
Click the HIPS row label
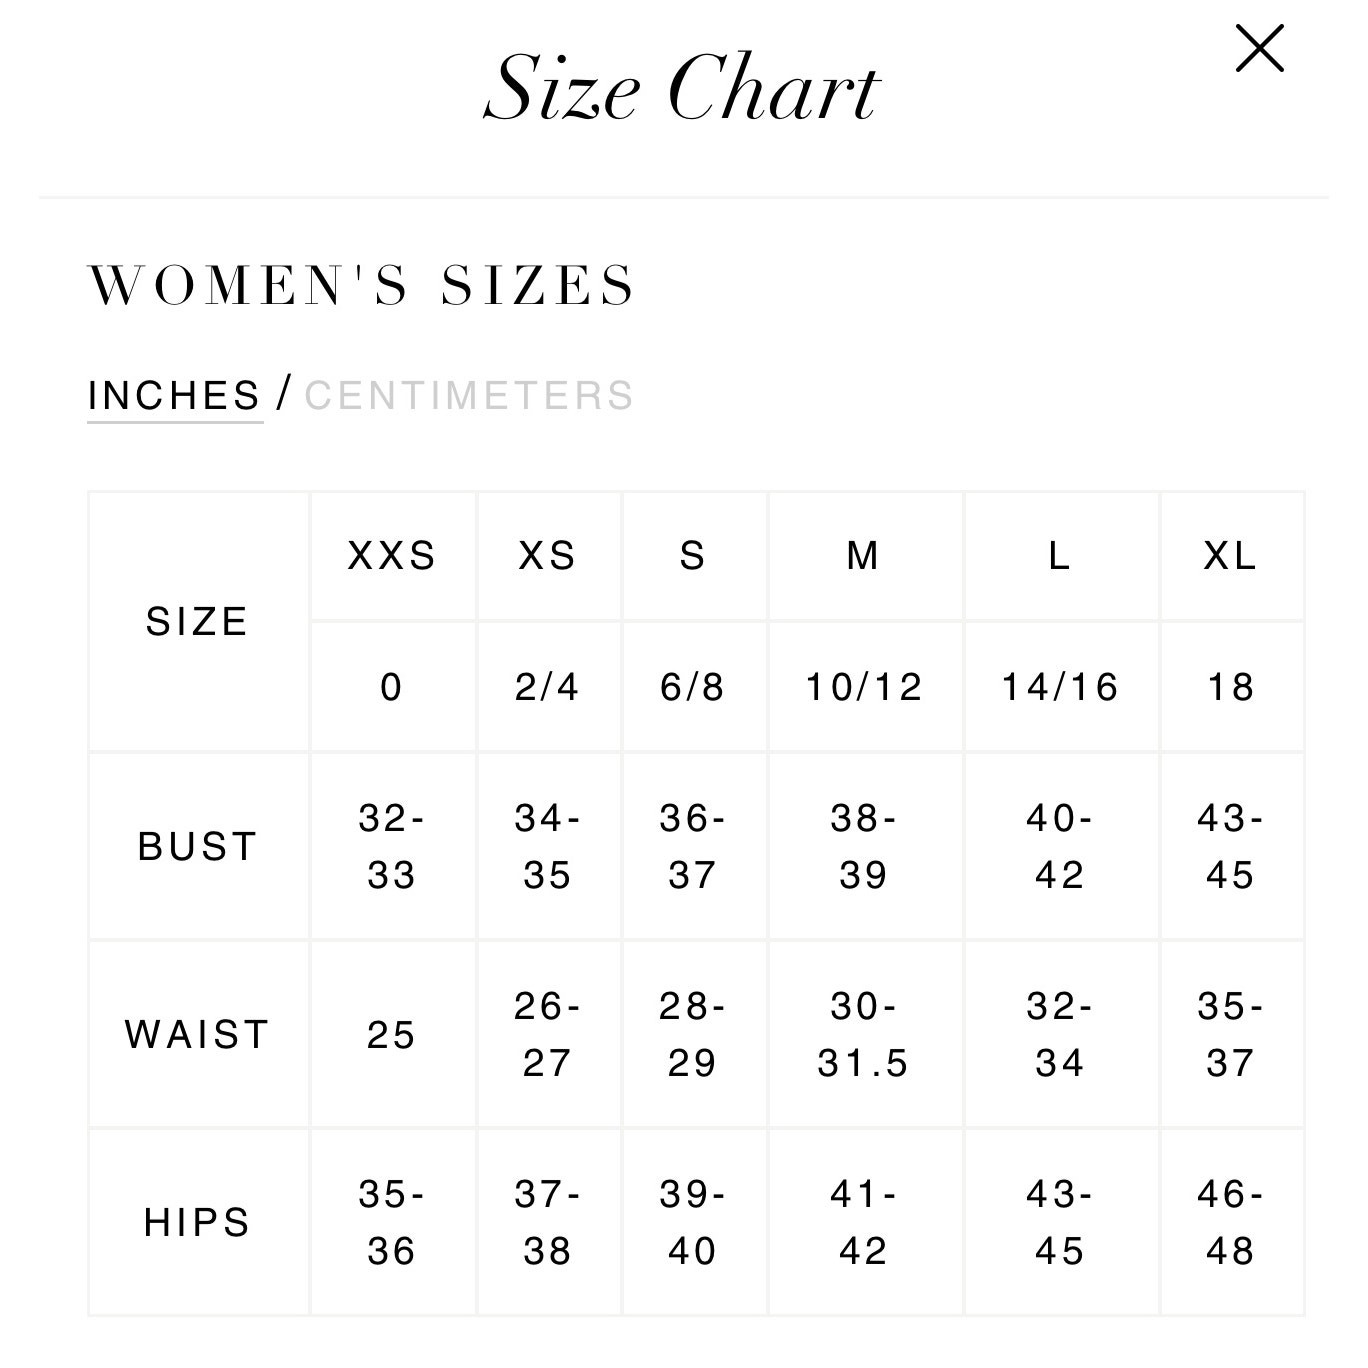click(x=198, y=1223)
